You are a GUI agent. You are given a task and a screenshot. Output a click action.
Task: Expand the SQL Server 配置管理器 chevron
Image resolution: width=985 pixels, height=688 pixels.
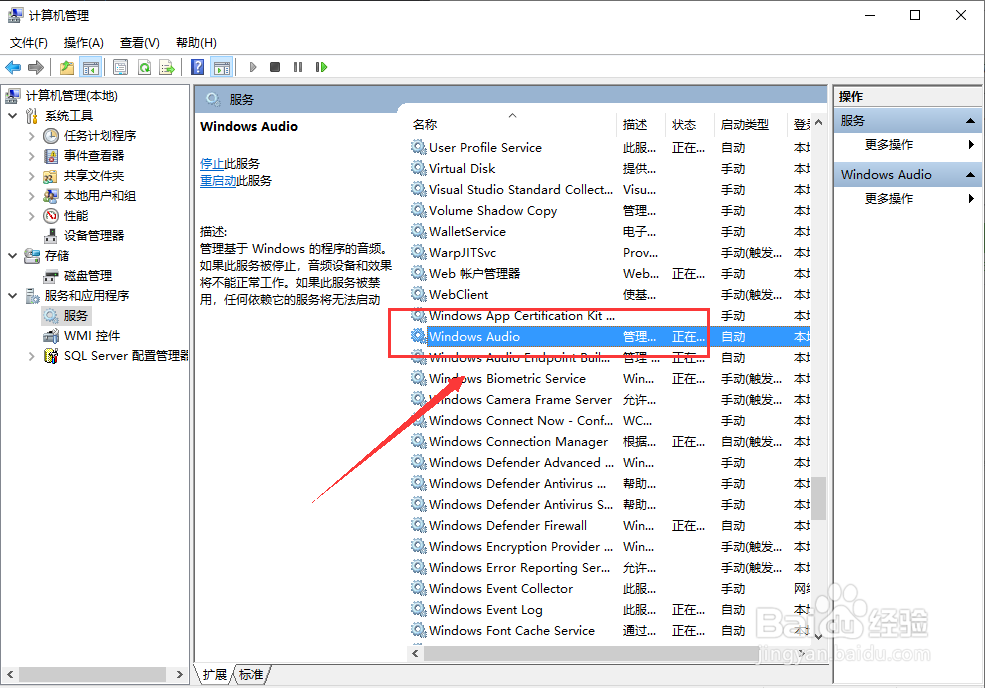click(31, 356)
